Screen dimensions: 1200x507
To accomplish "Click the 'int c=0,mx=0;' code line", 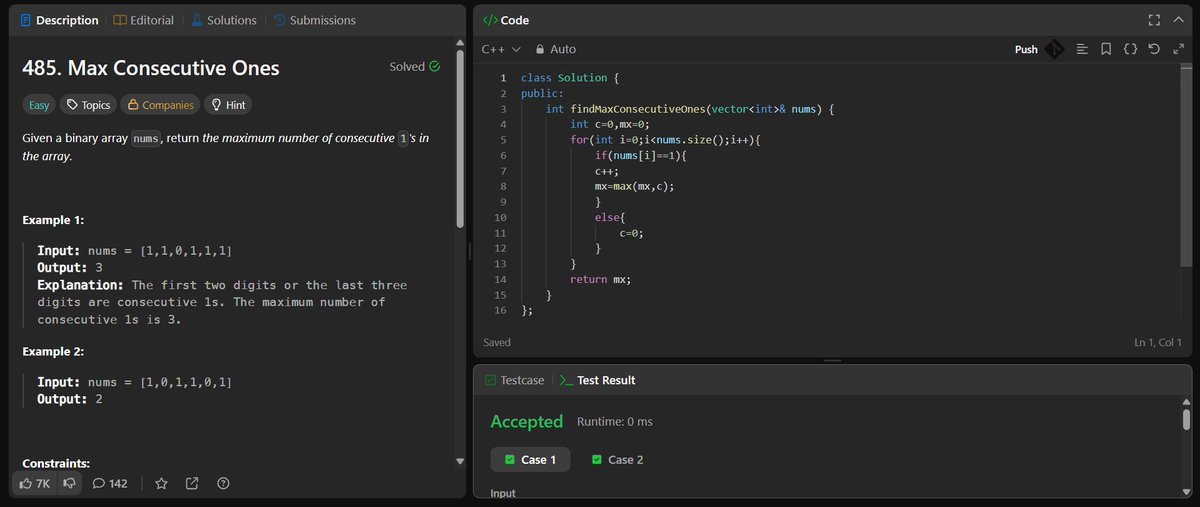I will 610,124.
